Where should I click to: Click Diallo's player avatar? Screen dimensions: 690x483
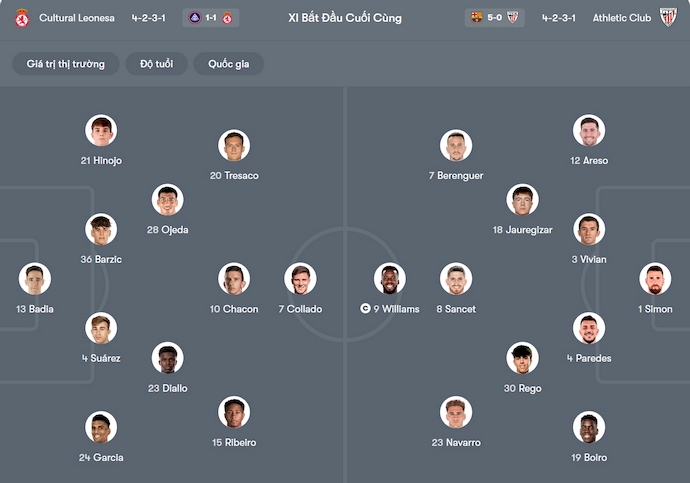point(168,358)
